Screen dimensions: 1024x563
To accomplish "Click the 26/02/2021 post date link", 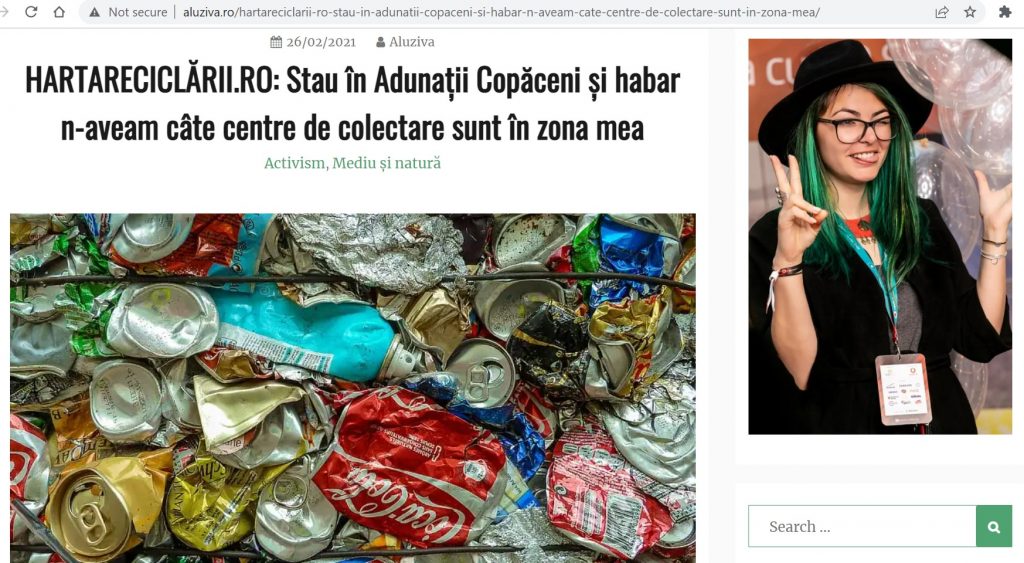I will [321, 42].
